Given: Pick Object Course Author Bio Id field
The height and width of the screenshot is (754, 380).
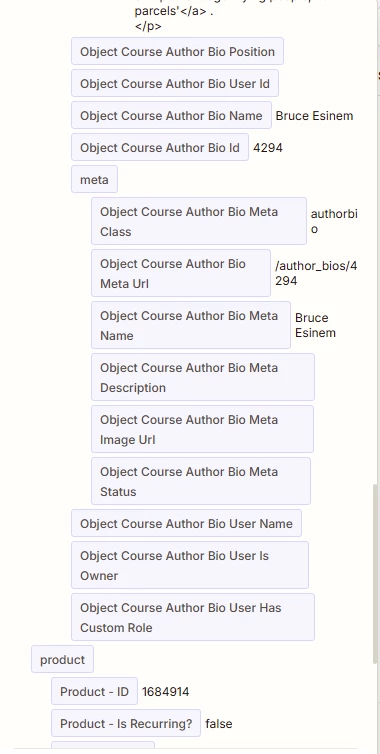Looking at the screenshot, I should click(x=160, y=147).
